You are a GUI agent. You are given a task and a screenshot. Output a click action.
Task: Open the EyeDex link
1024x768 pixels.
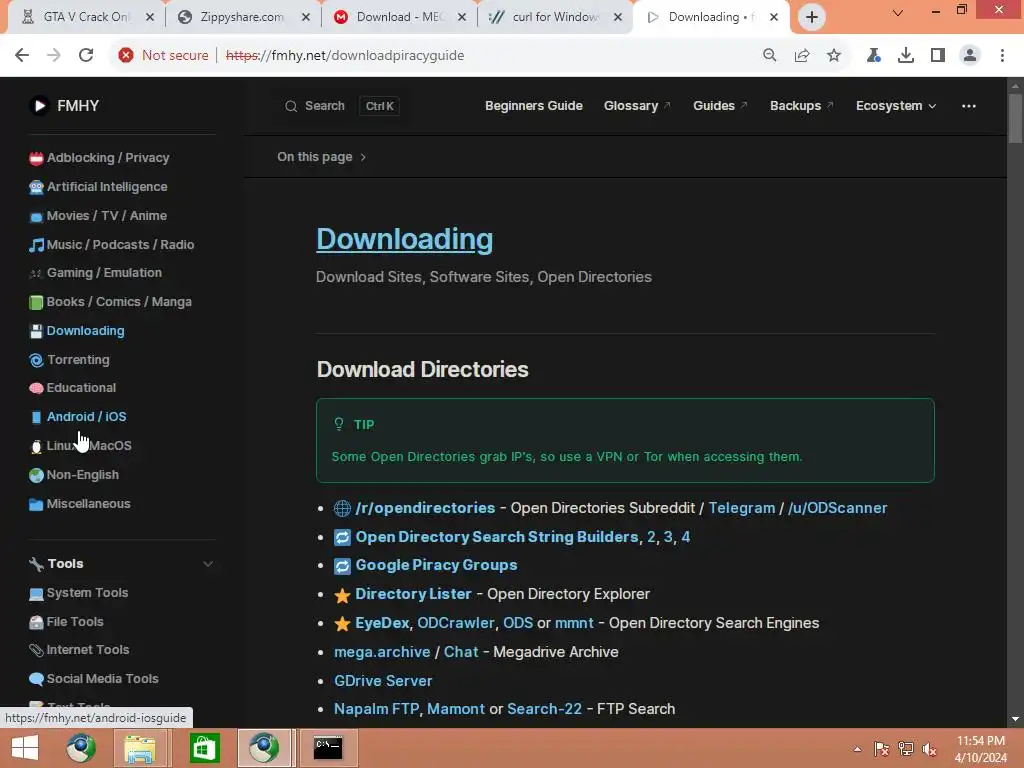(x=382, y=622)
